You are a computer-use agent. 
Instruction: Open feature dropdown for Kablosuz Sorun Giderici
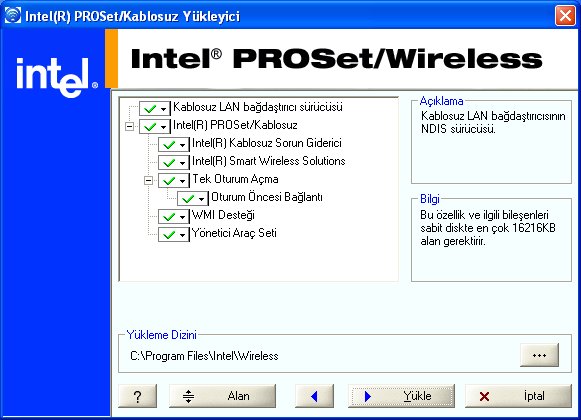pos(174,144)
